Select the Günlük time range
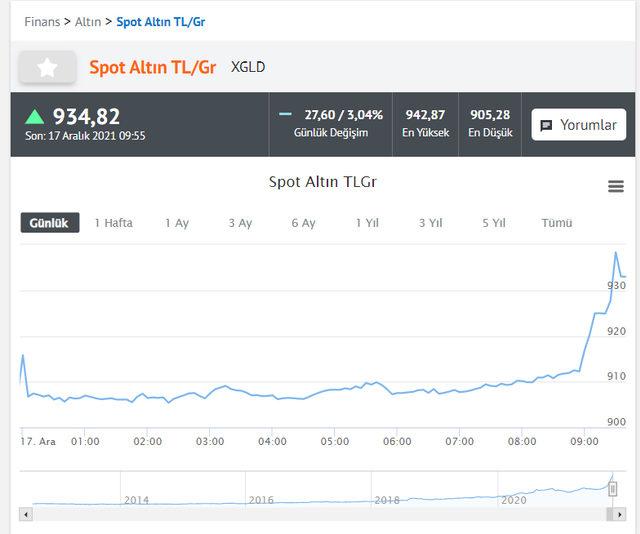Image resolution: width=640 pixels, height=534 pixels. click(50, 223)
